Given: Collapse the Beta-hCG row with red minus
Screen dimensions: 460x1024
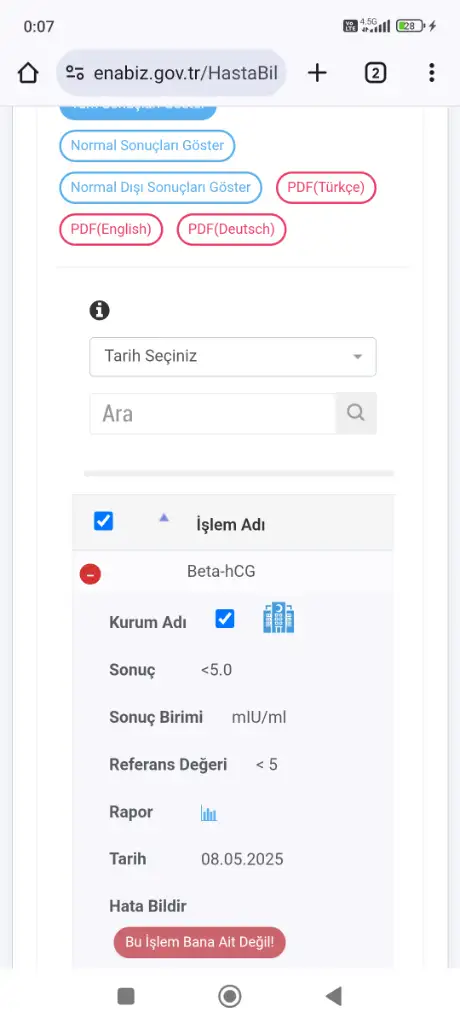Looking at the screenshot, I should tap(90, 574).
